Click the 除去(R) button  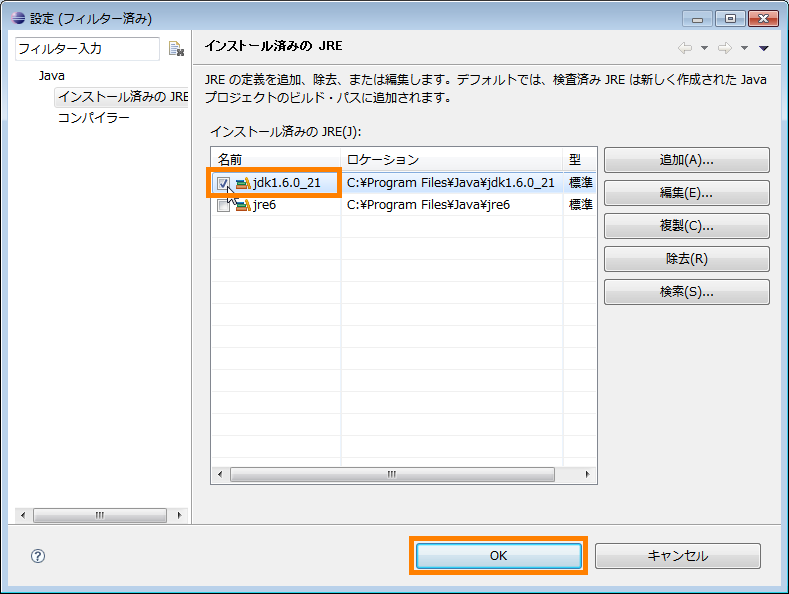click(x=687, y=259)
